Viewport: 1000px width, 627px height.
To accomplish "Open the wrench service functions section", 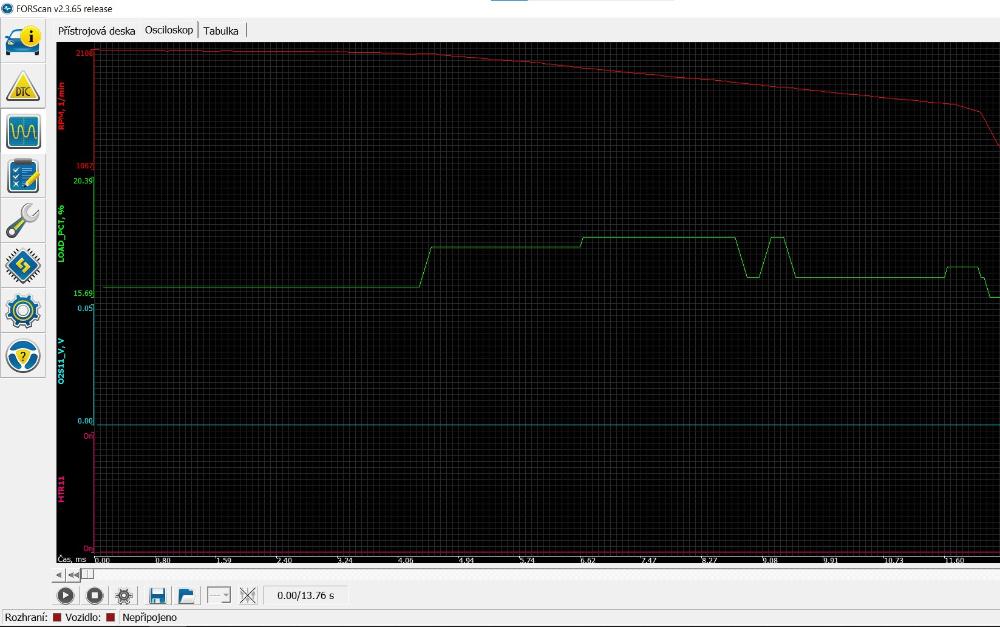I will 22,221.
